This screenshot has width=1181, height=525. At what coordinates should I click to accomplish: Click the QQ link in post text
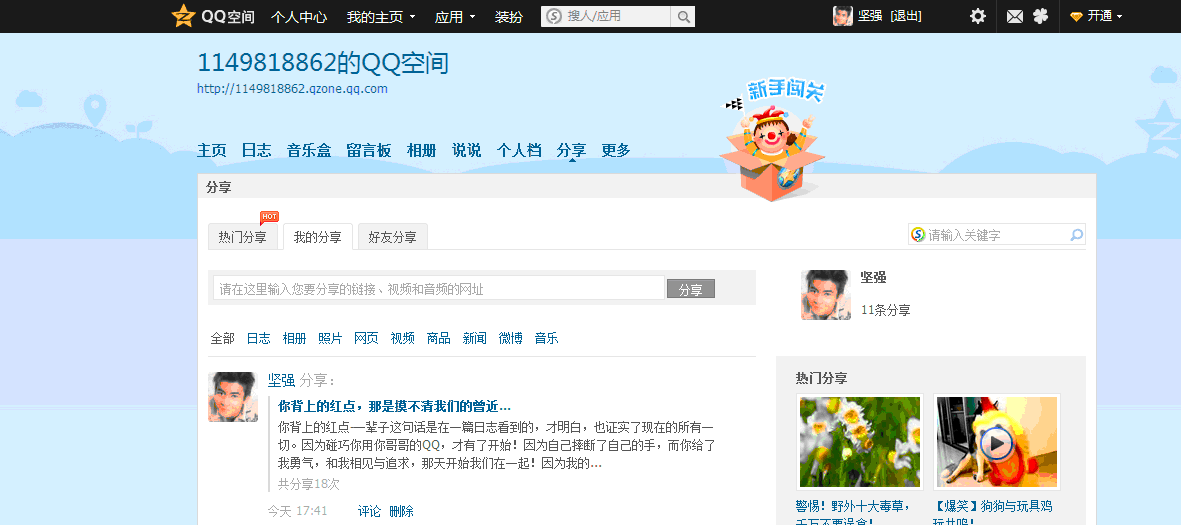tap(431, 445)
